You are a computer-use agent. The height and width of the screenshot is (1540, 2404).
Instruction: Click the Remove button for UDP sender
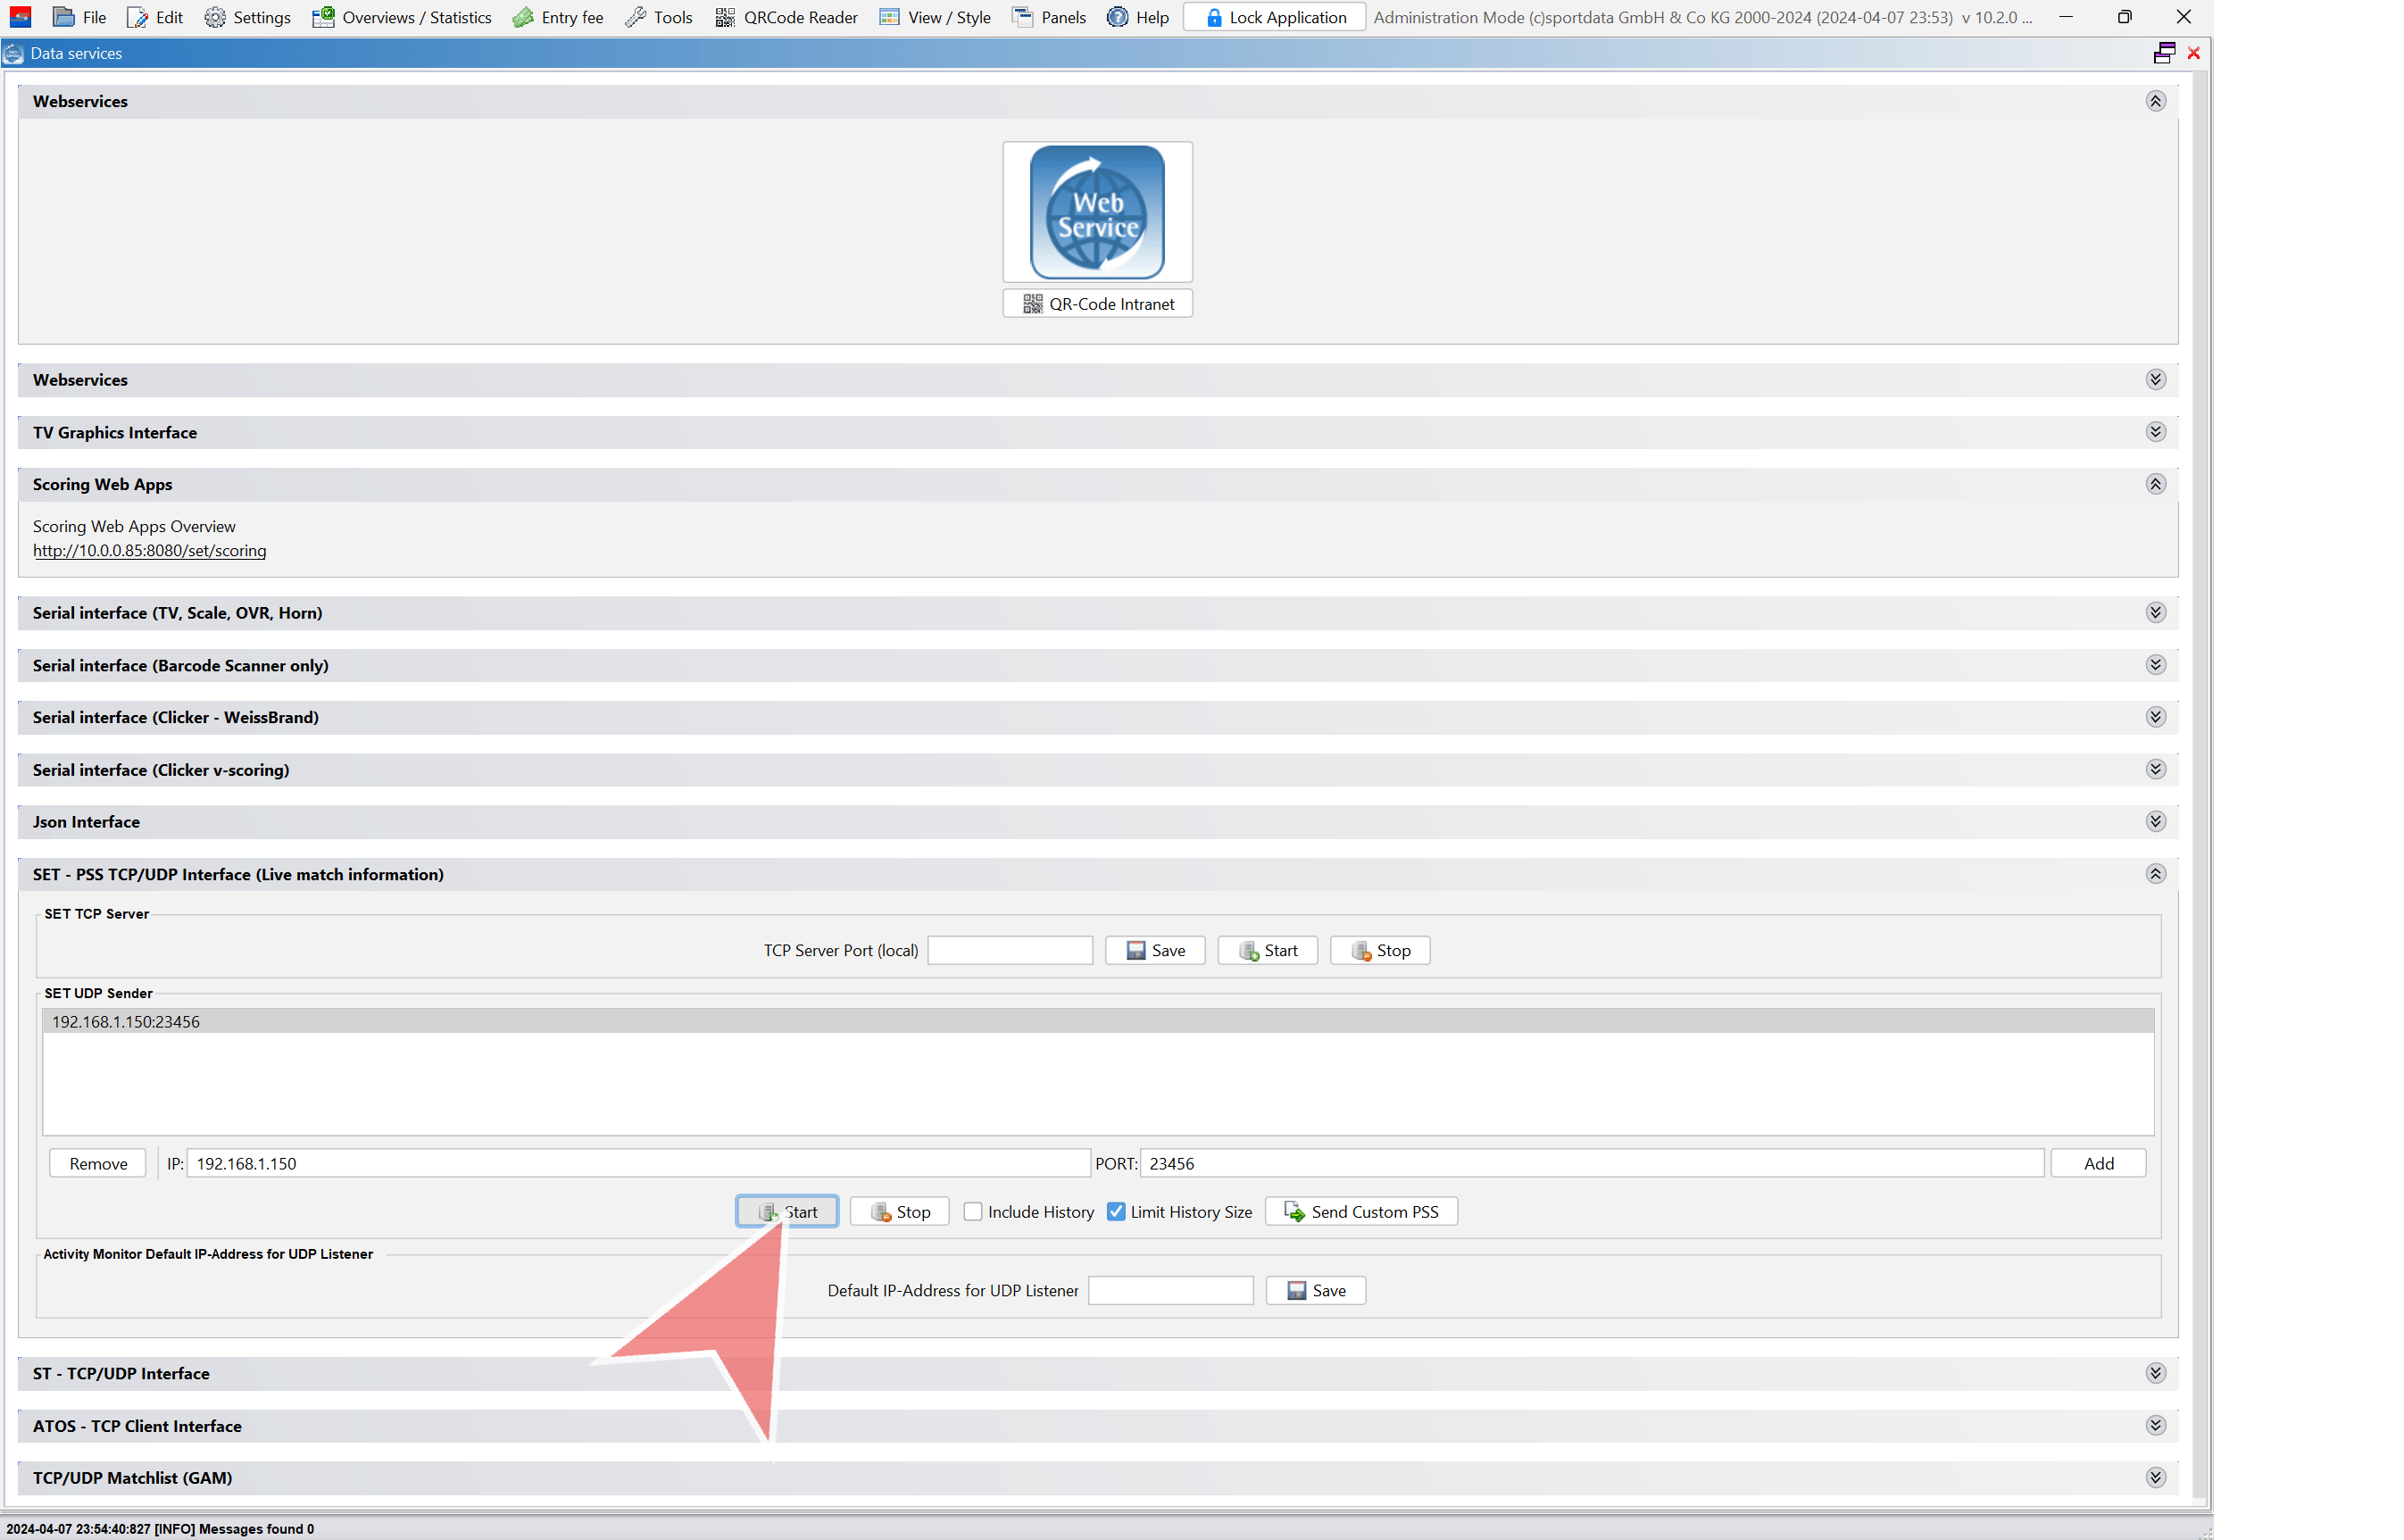[98, 1163]
